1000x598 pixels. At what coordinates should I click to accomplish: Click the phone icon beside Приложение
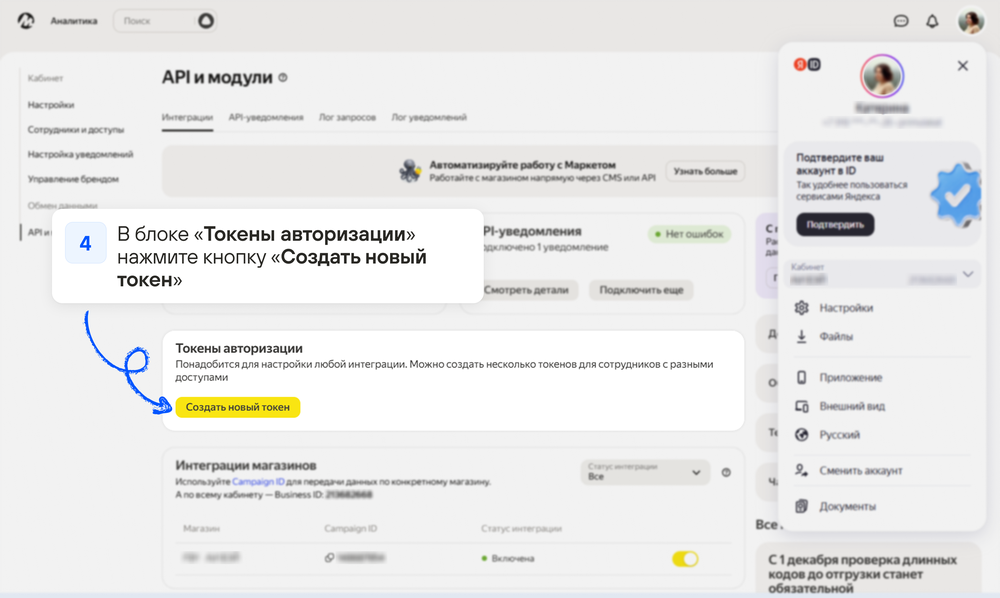pos(802,377)
